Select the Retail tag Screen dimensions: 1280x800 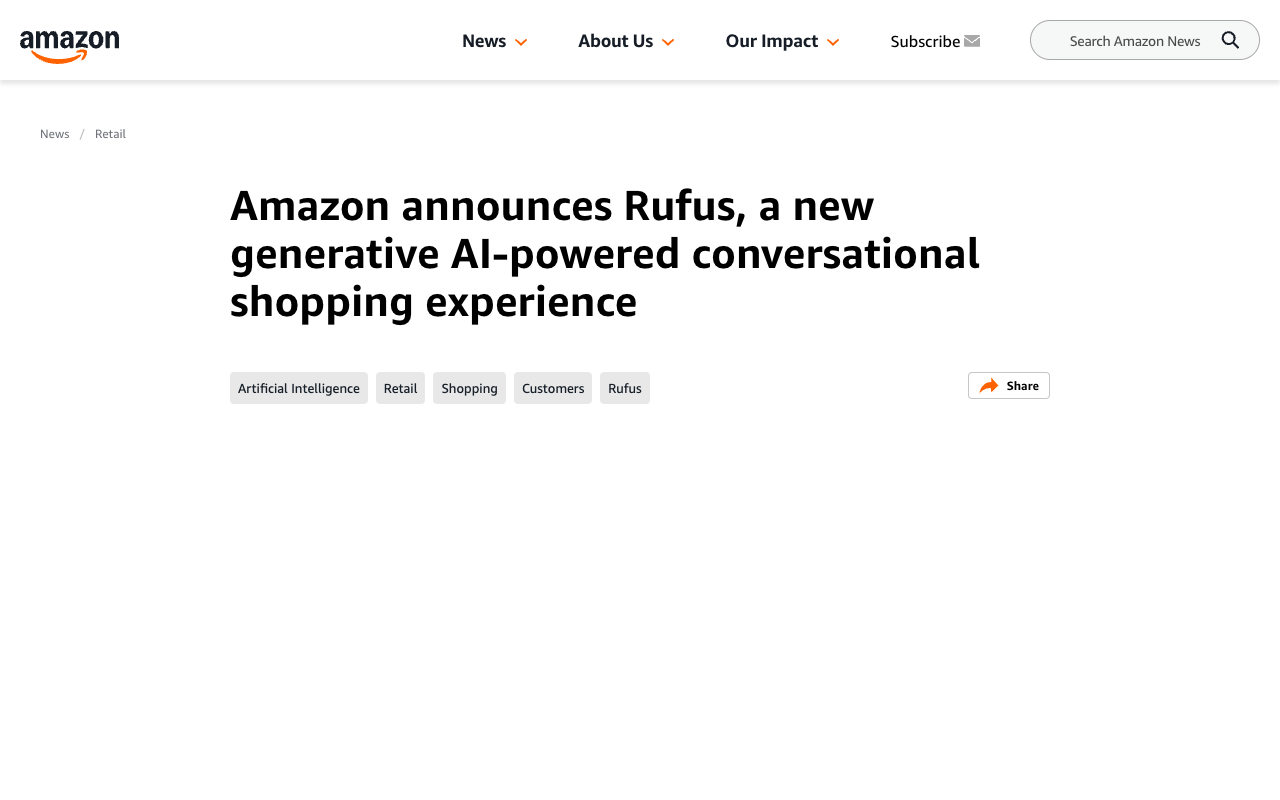tap(400, 388)
